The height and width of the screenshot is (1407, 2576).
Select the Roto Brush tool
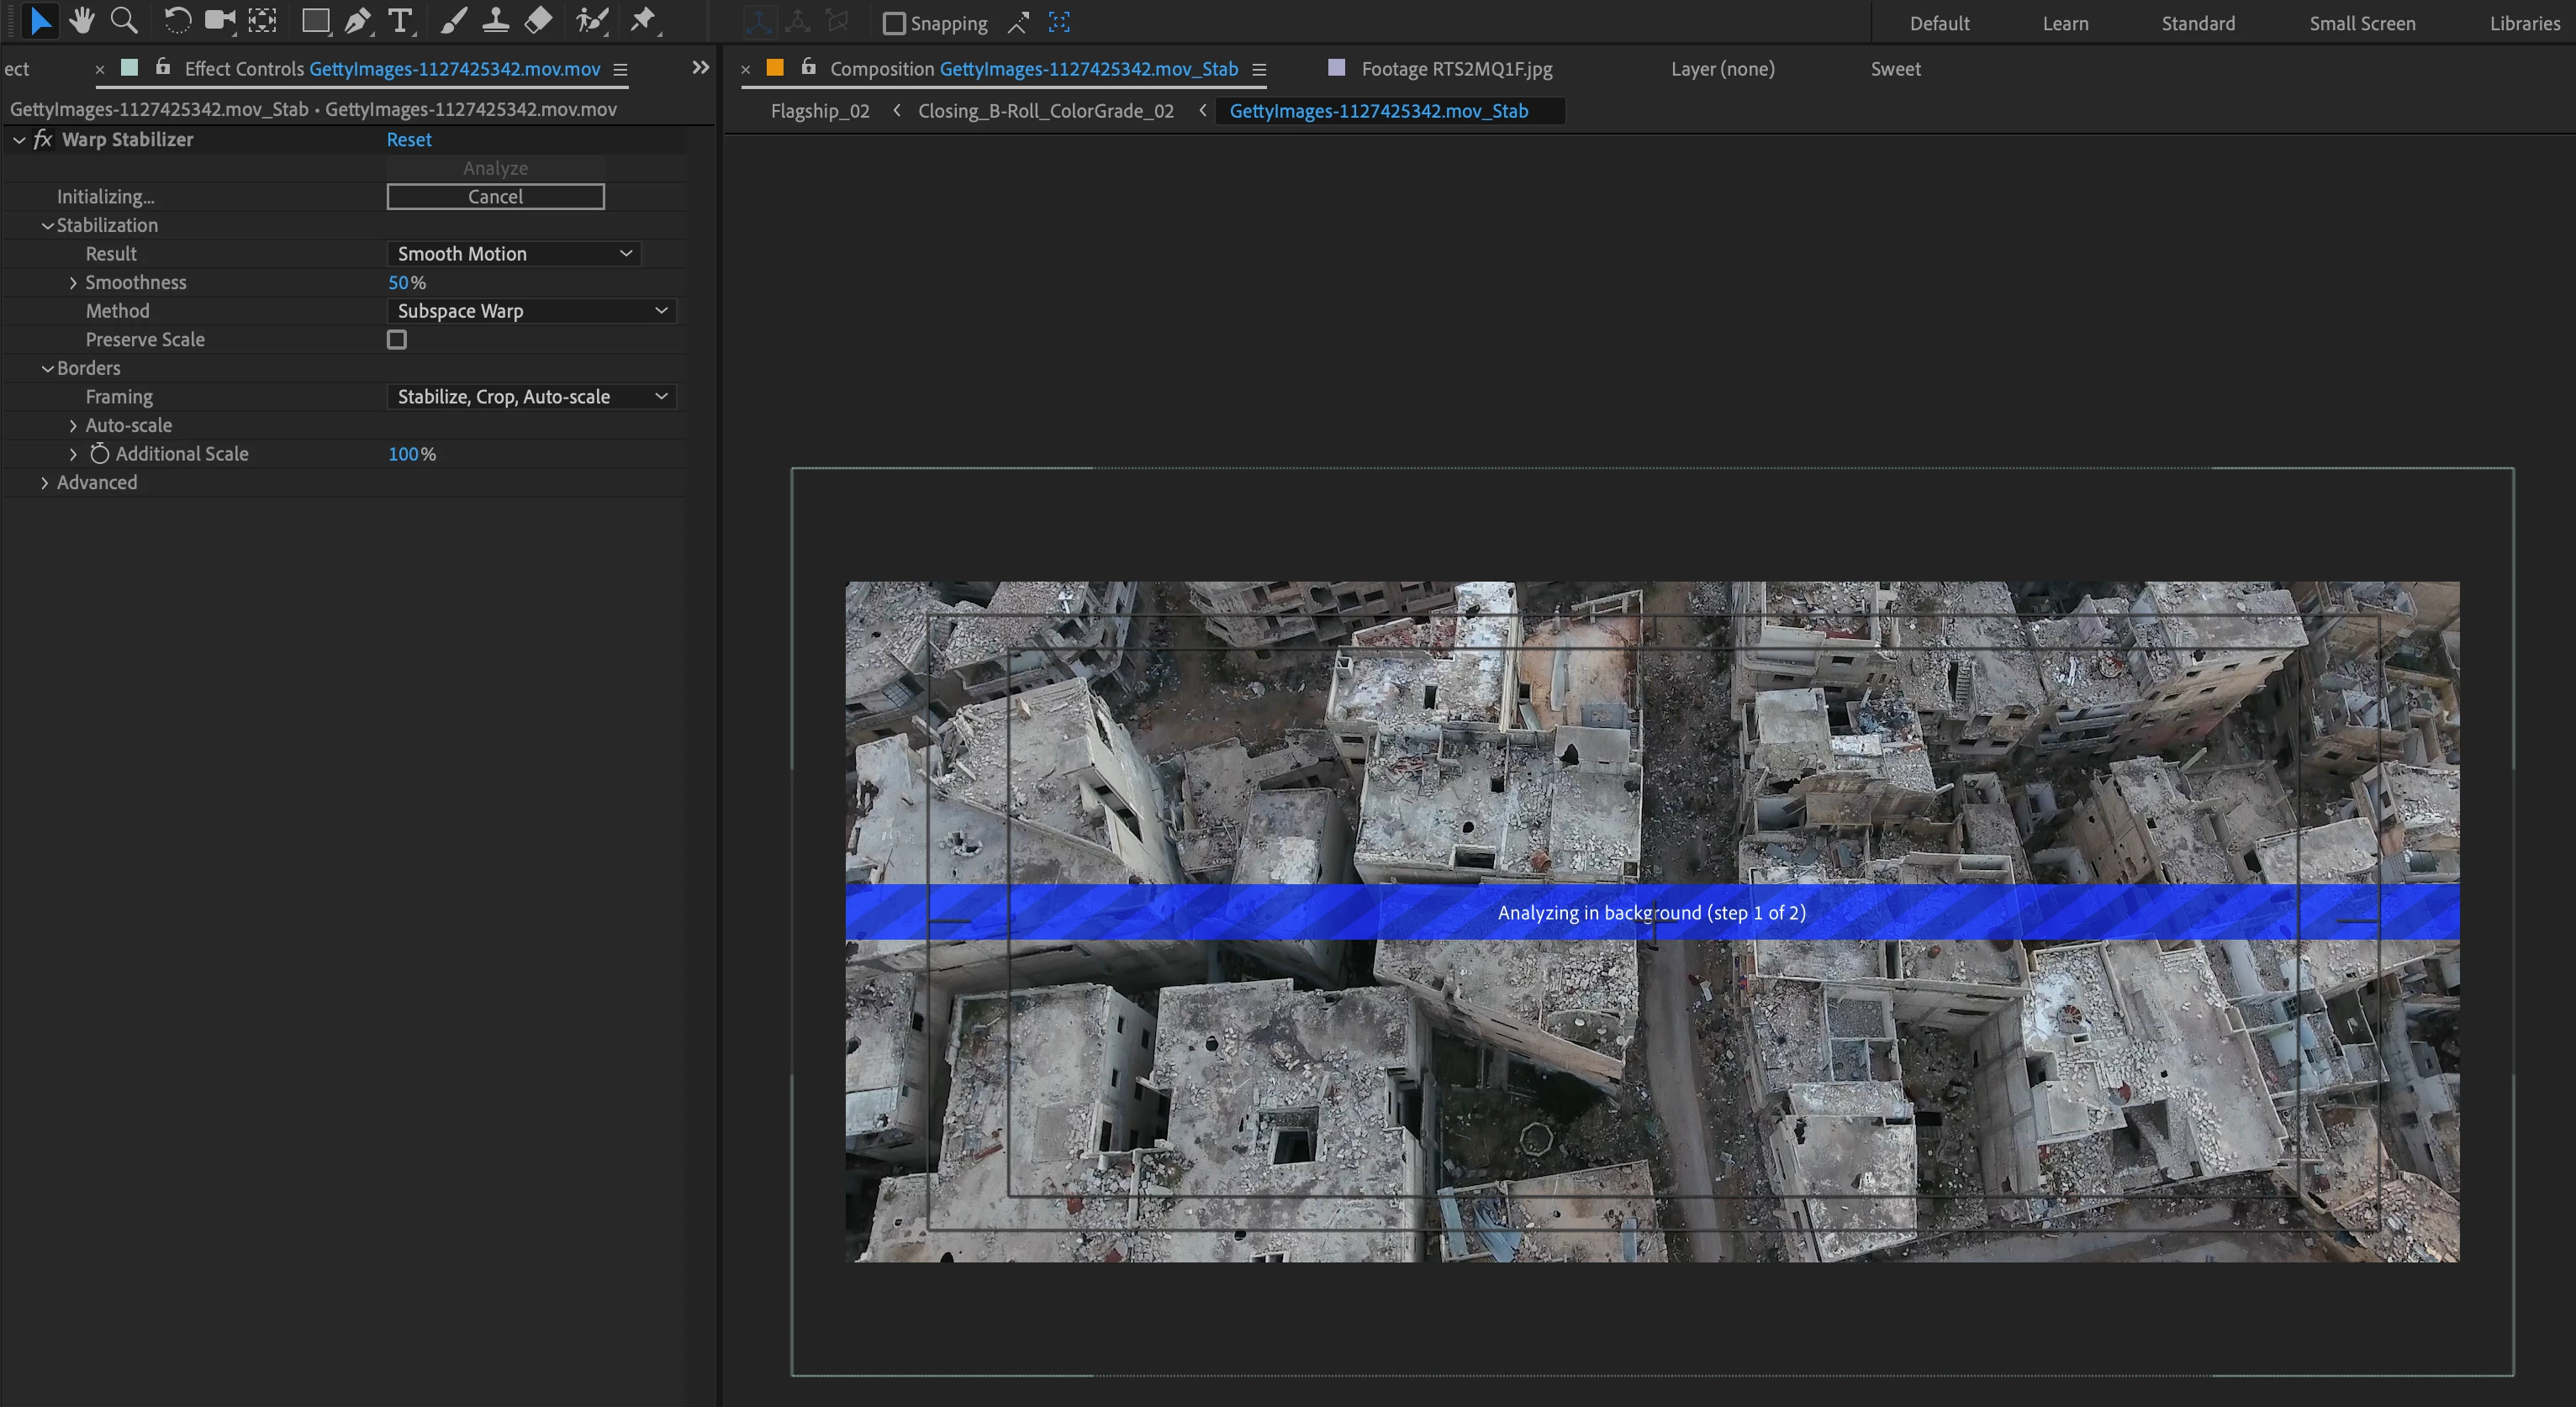pos(592,21)
